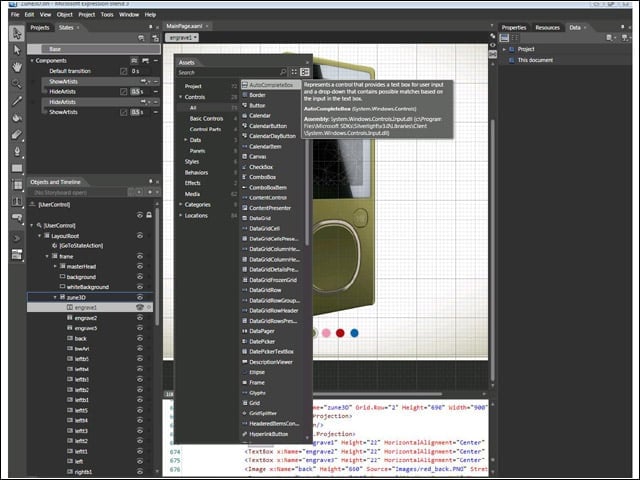Pick the red color dot

click(340, 333)
